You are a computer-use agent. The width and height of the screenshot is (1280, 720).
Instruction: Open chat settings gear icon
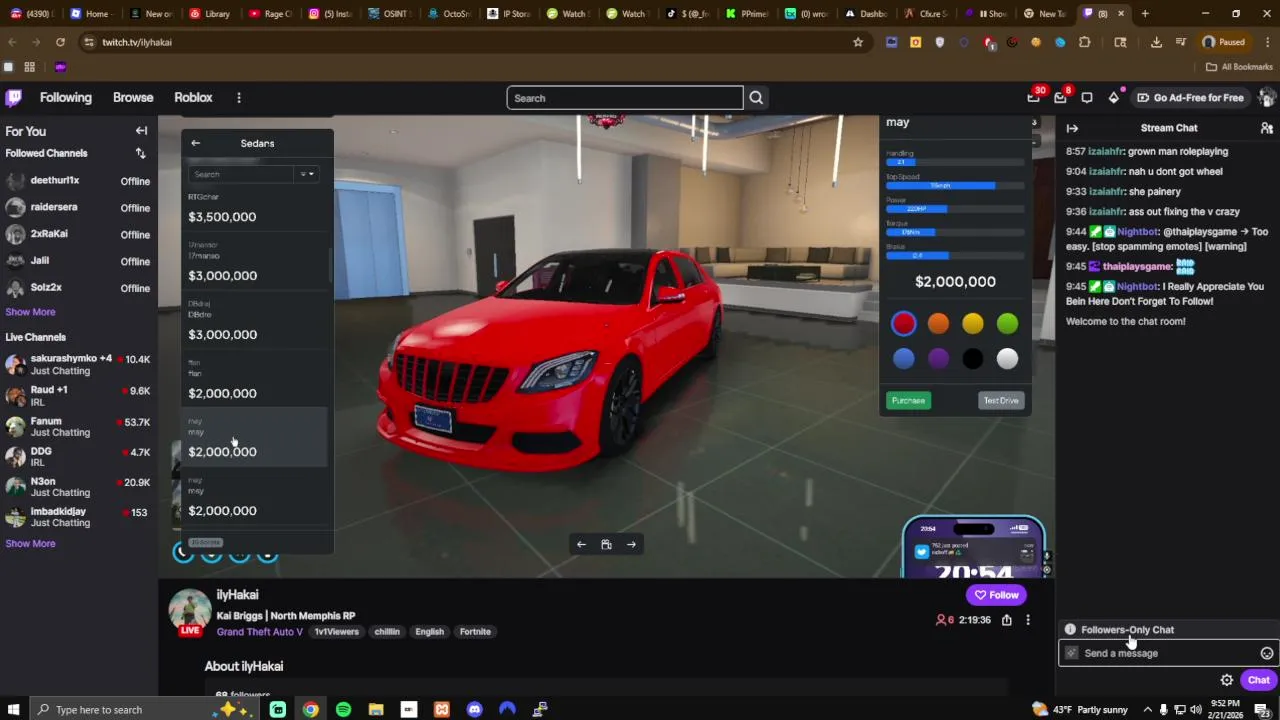[x=1227, y=680]
